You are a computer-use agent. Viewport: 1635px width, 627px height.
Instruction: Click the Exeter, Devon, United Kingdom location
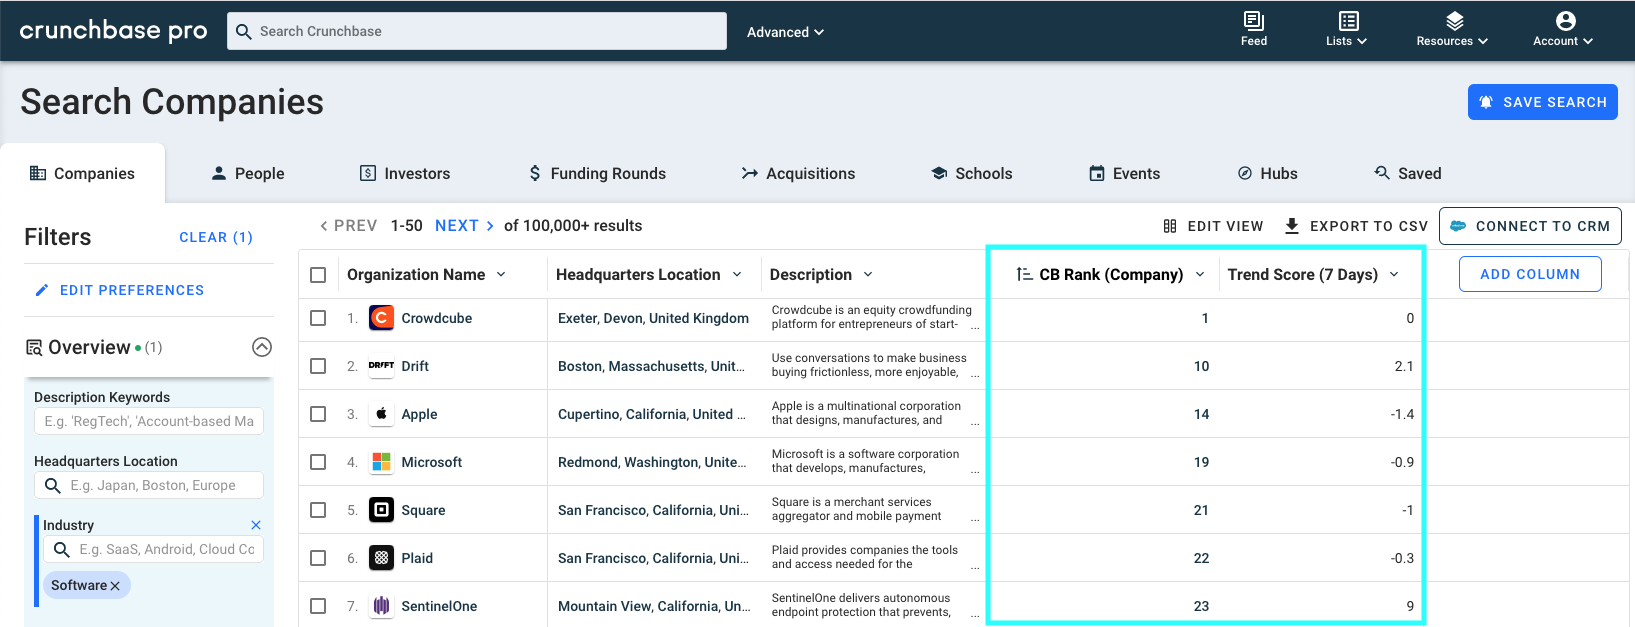click(653, 318)
